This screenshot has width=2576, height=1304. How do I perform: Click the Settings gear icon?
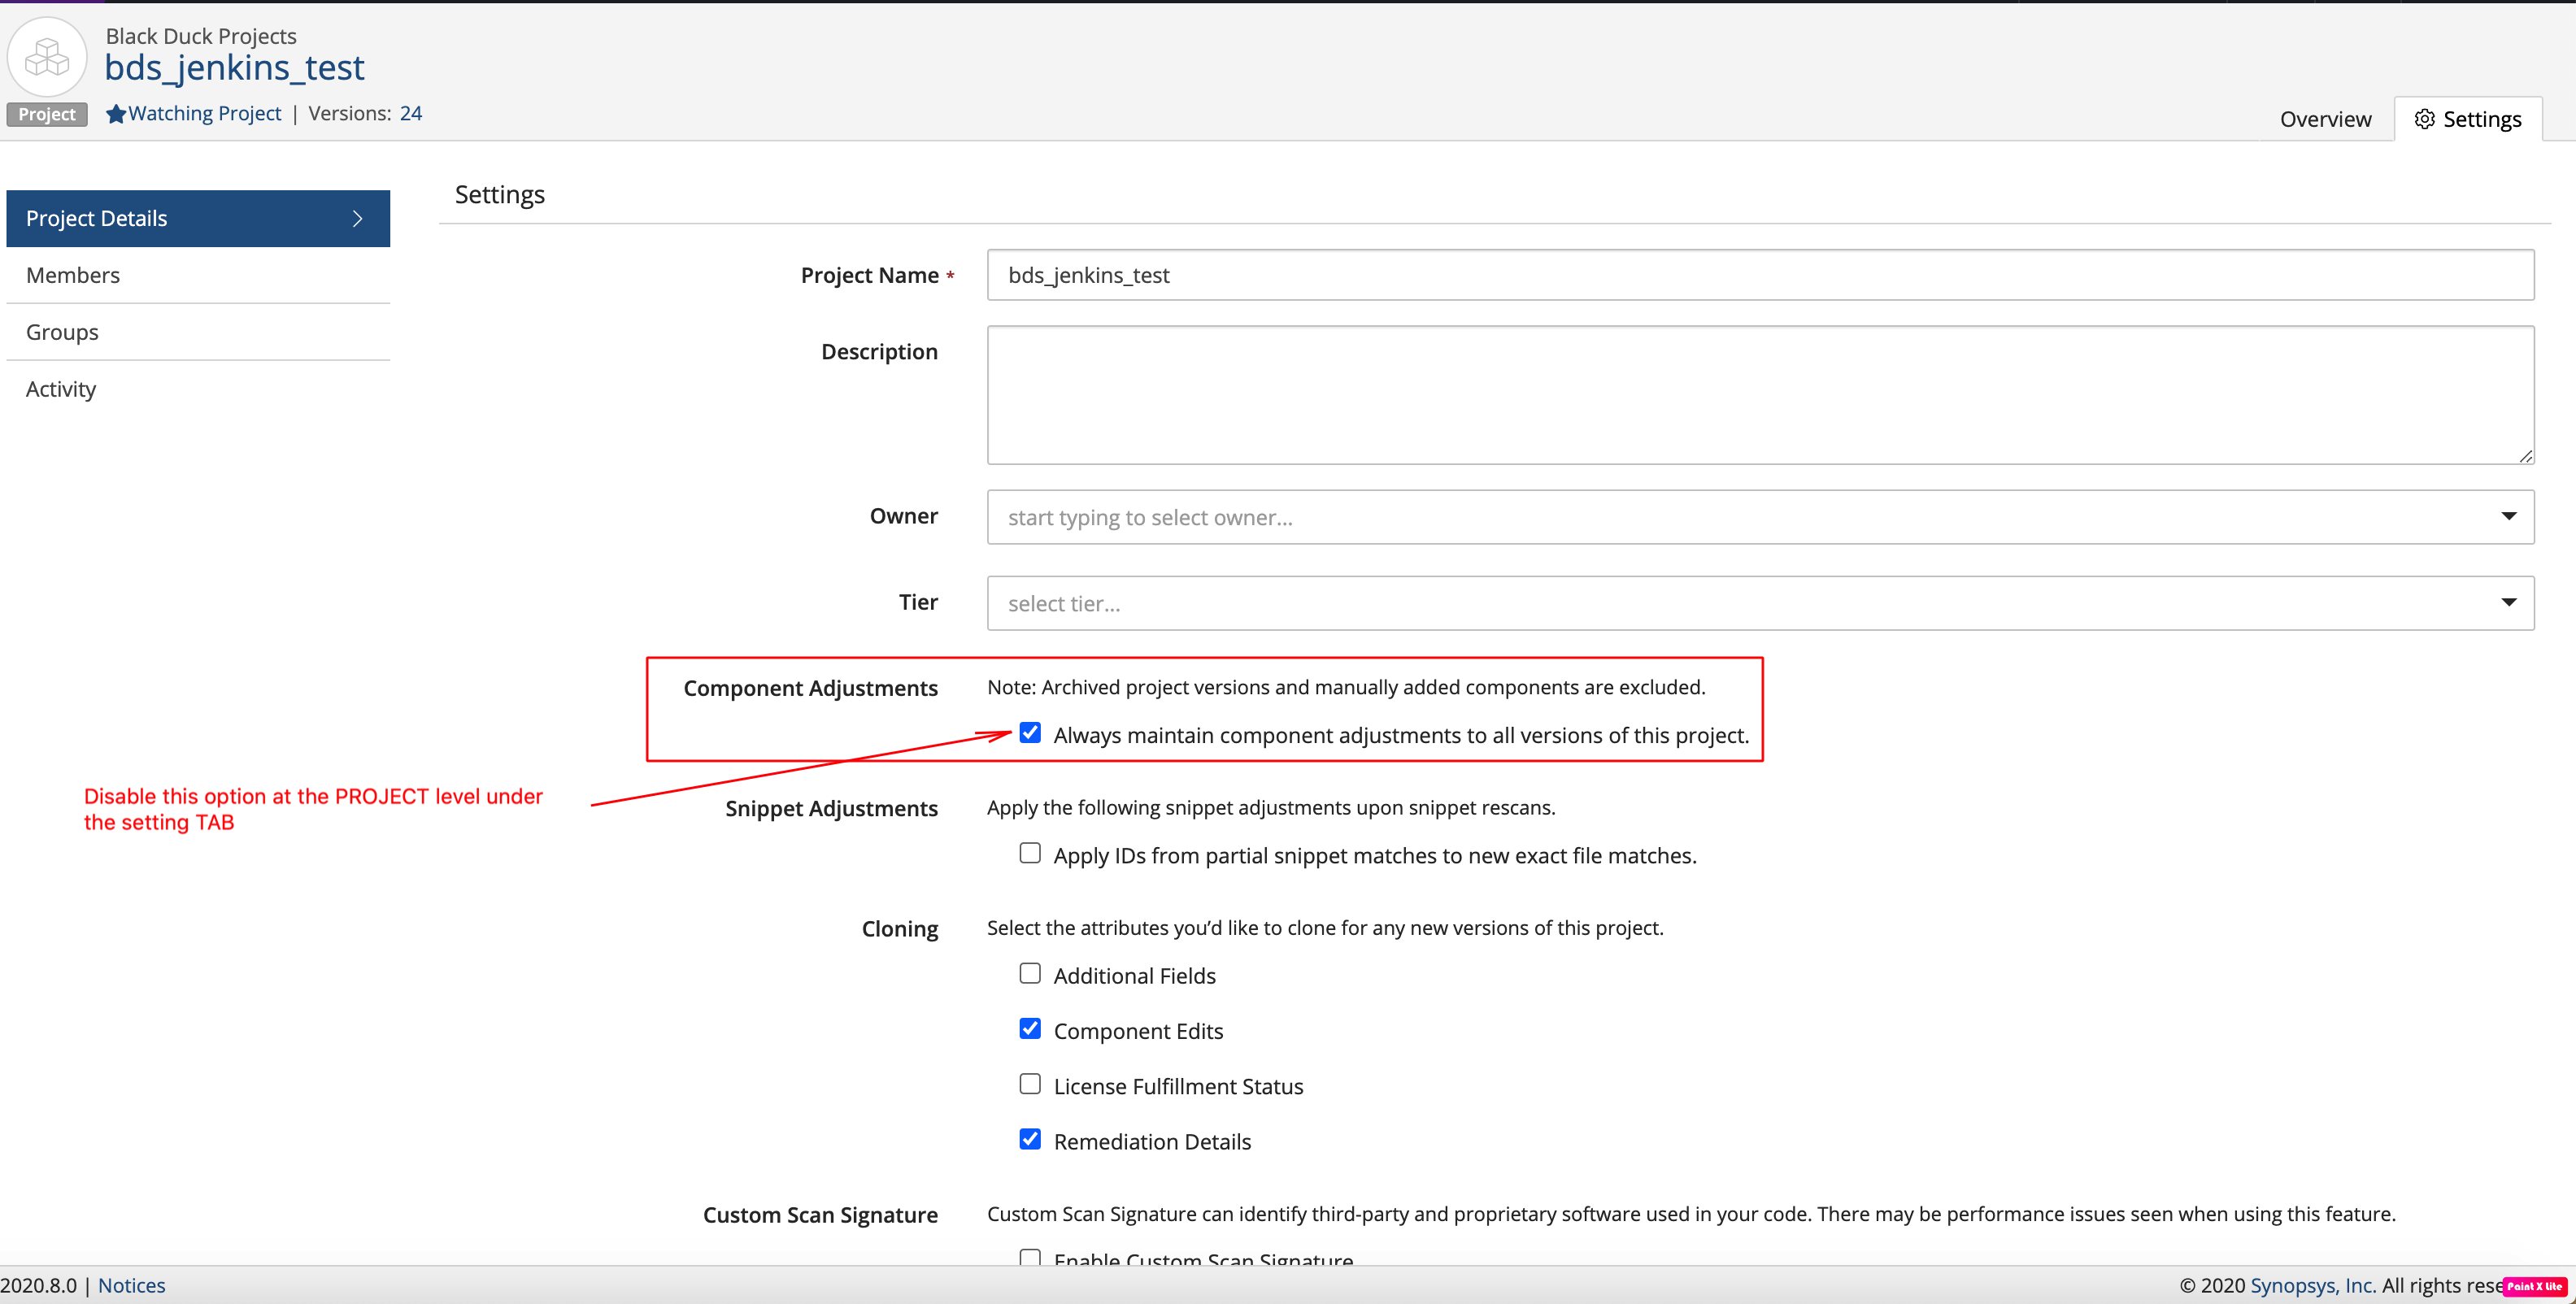click(2424, 119)
